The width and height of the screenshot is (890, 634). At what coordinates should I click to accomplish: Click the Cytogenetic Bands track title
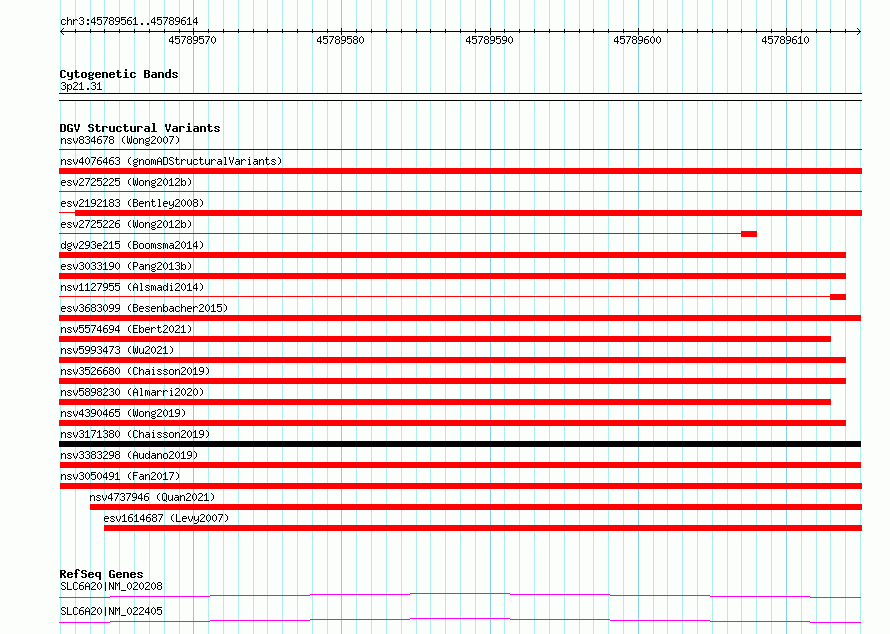[119, 74]
